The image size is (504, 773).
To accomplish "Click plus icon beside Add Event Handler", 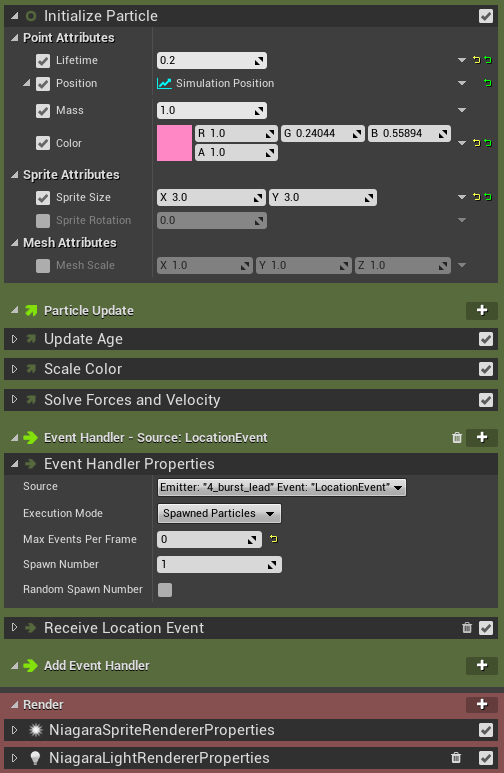I will [x=482, y=665].
